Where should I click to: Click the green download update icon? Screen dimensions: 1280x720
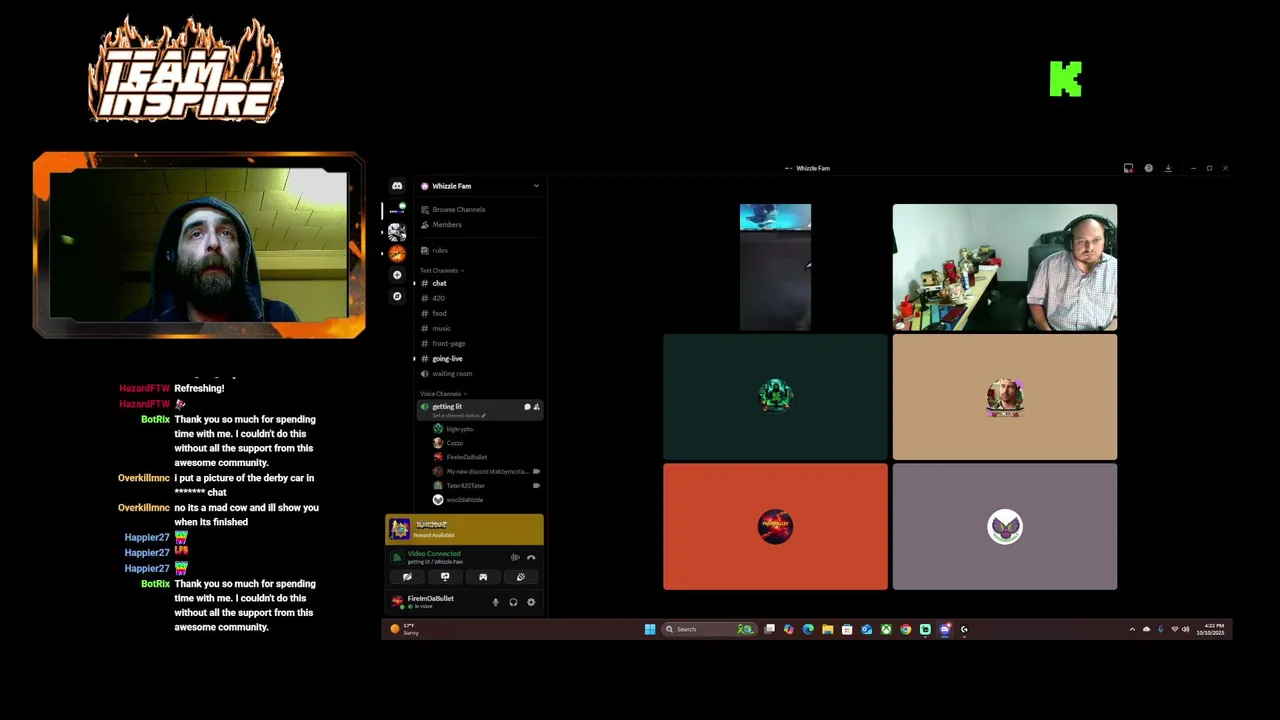pyautogui.click(x=1167, y=168)
